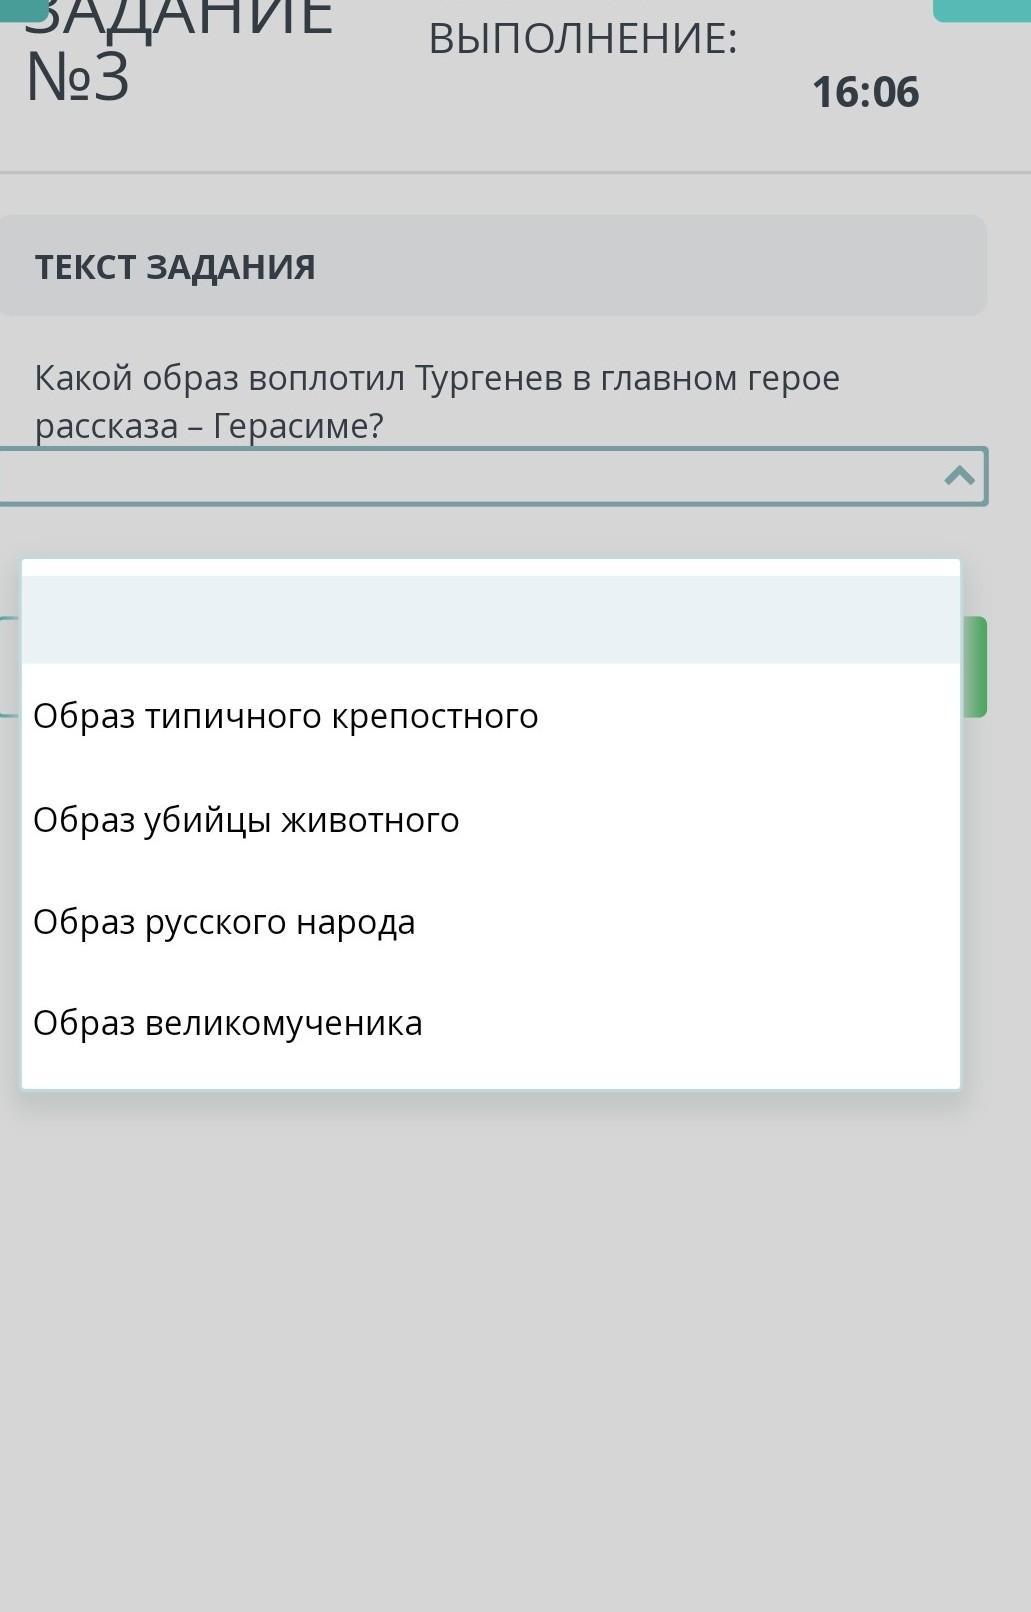Click the teal button at top right
This screenshot has width=1031, height=1612.
click(981, 10)
